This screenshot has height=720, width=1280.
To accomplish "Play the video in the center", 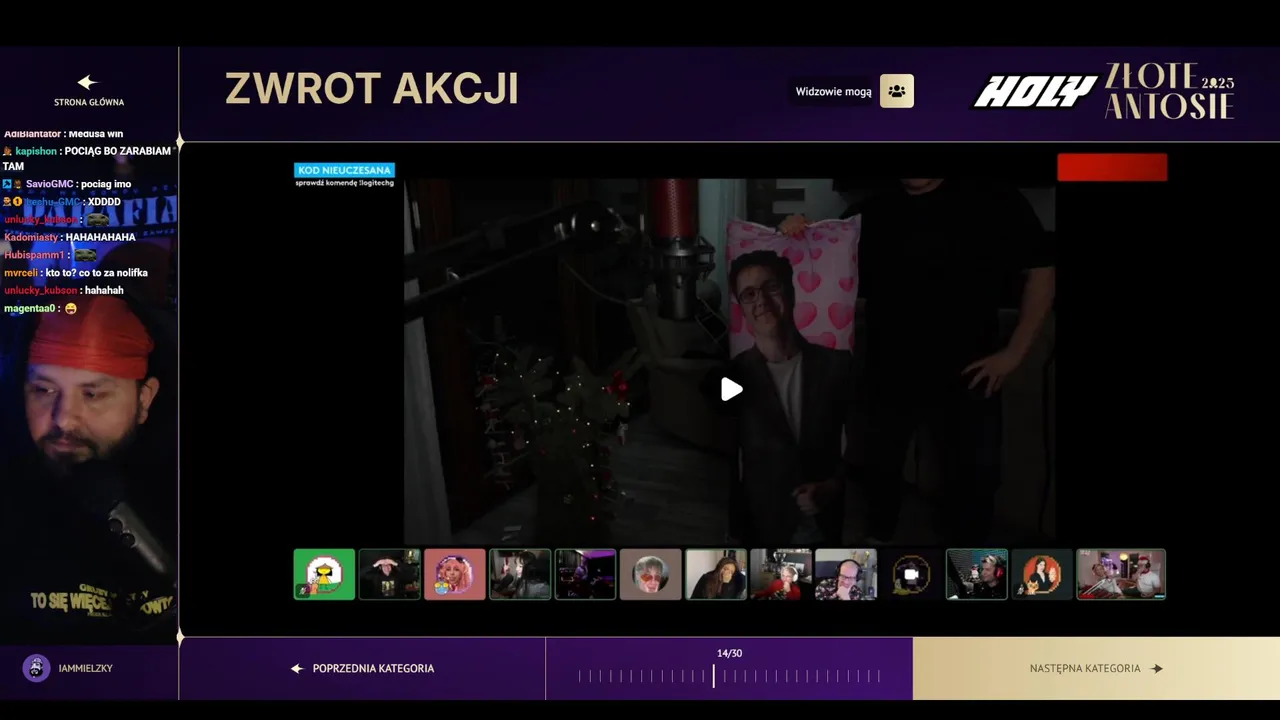I will 732,389.
